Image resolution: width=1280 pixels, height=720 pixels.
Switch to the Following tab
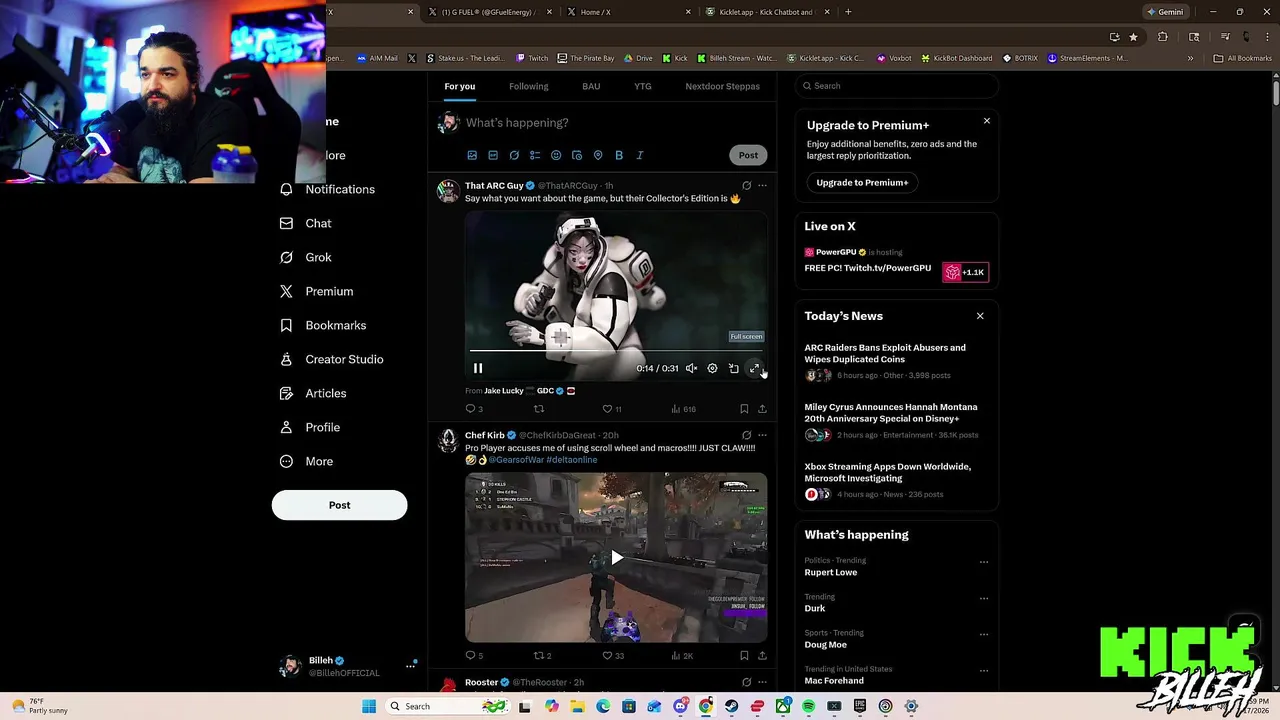pyautogui.click(x=528, y=86)
